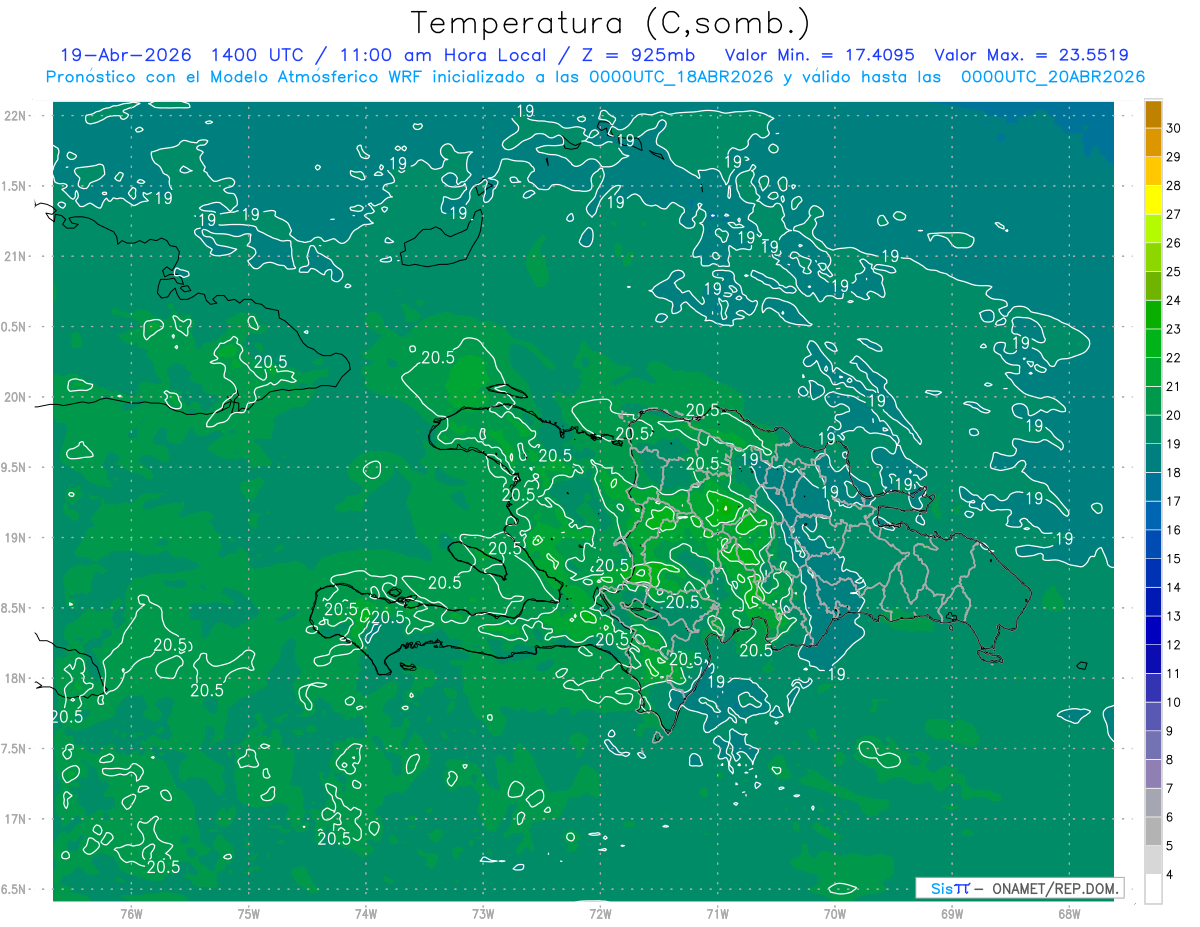Click the ONAMET/REP.DOM. label box
This screenshot has width=1200, height=927.
tap(1020, 888)
